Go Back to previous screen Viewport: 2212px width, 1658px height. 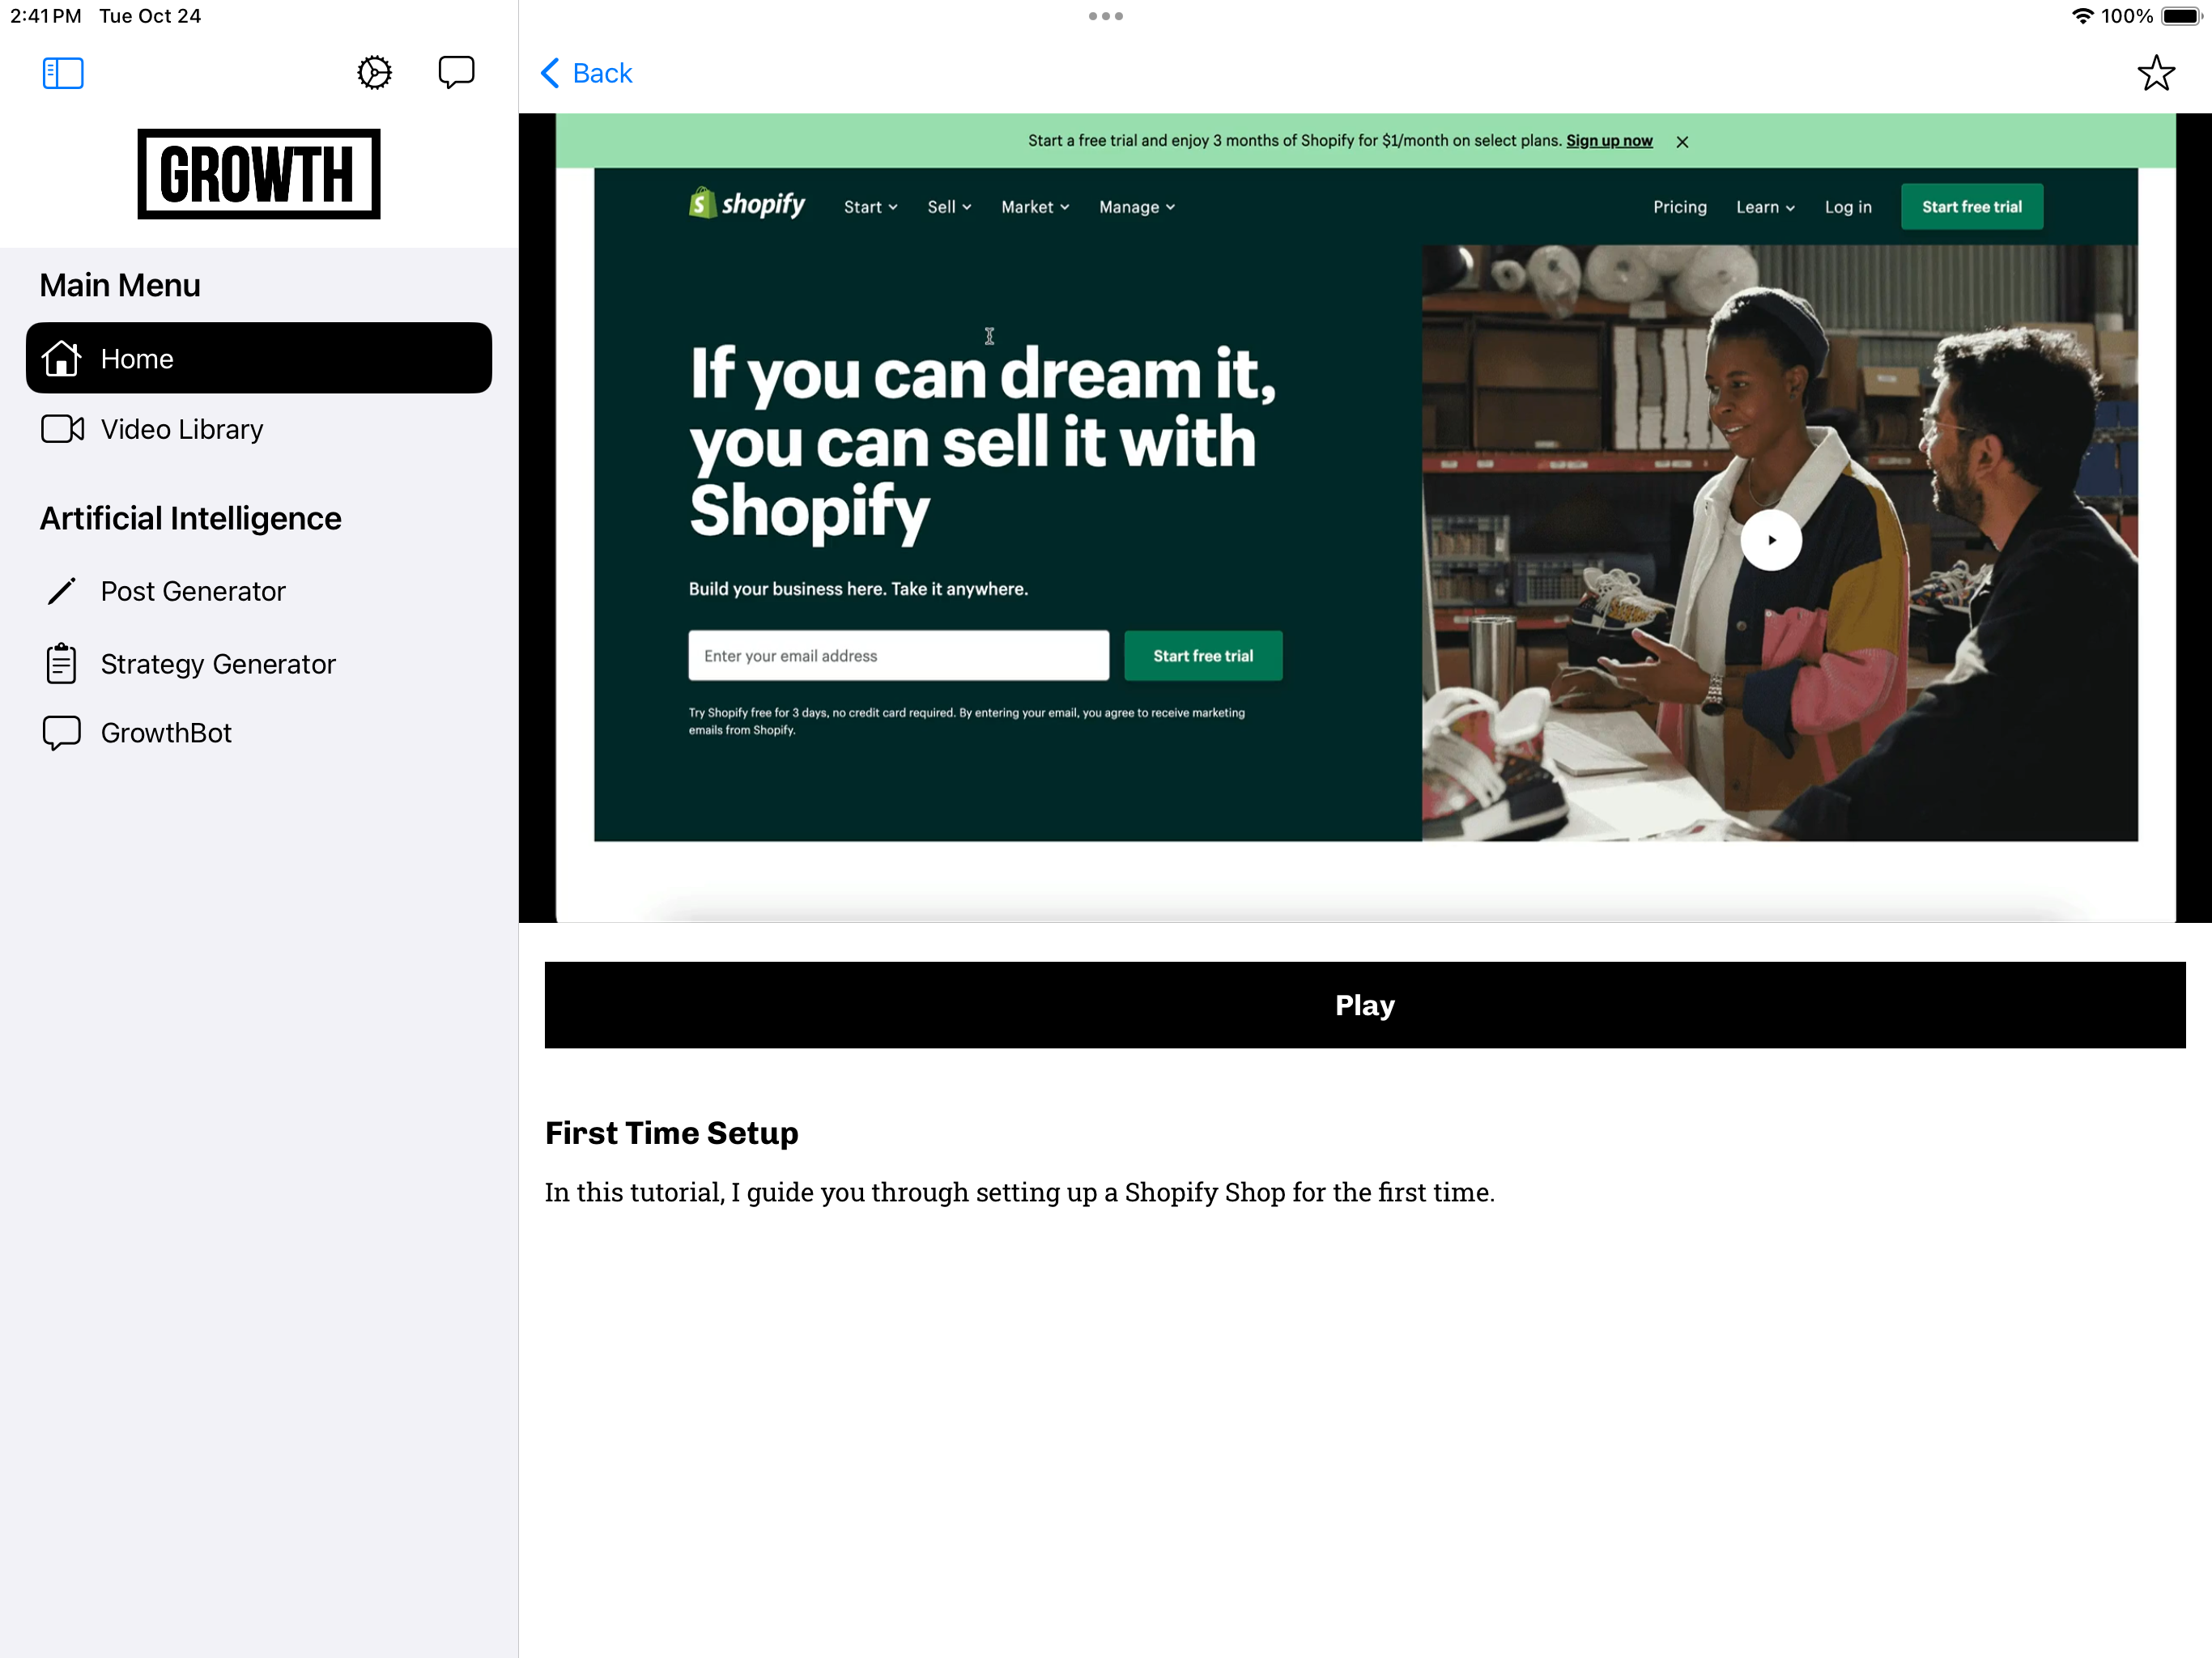coord(587,73)
